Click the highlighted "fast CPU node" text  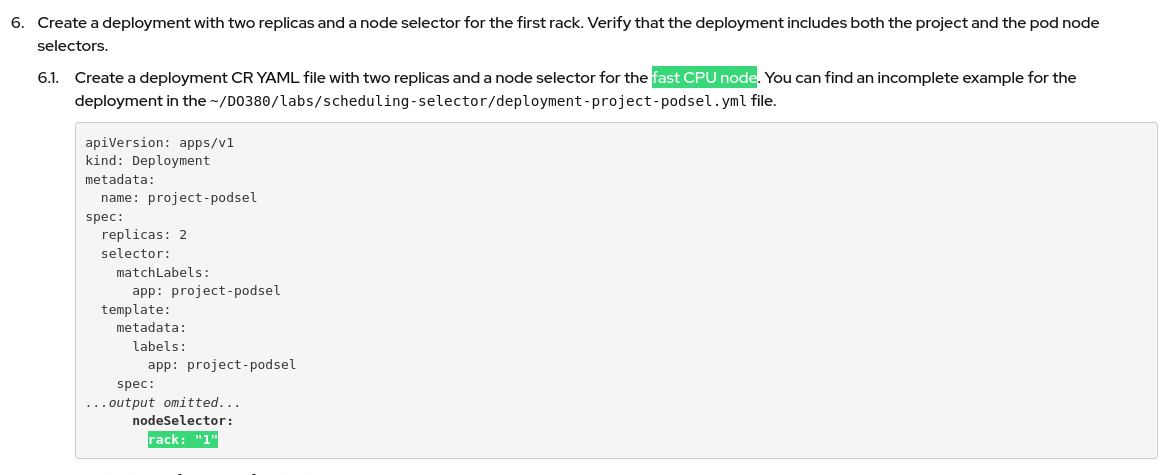tap(704, 78)
